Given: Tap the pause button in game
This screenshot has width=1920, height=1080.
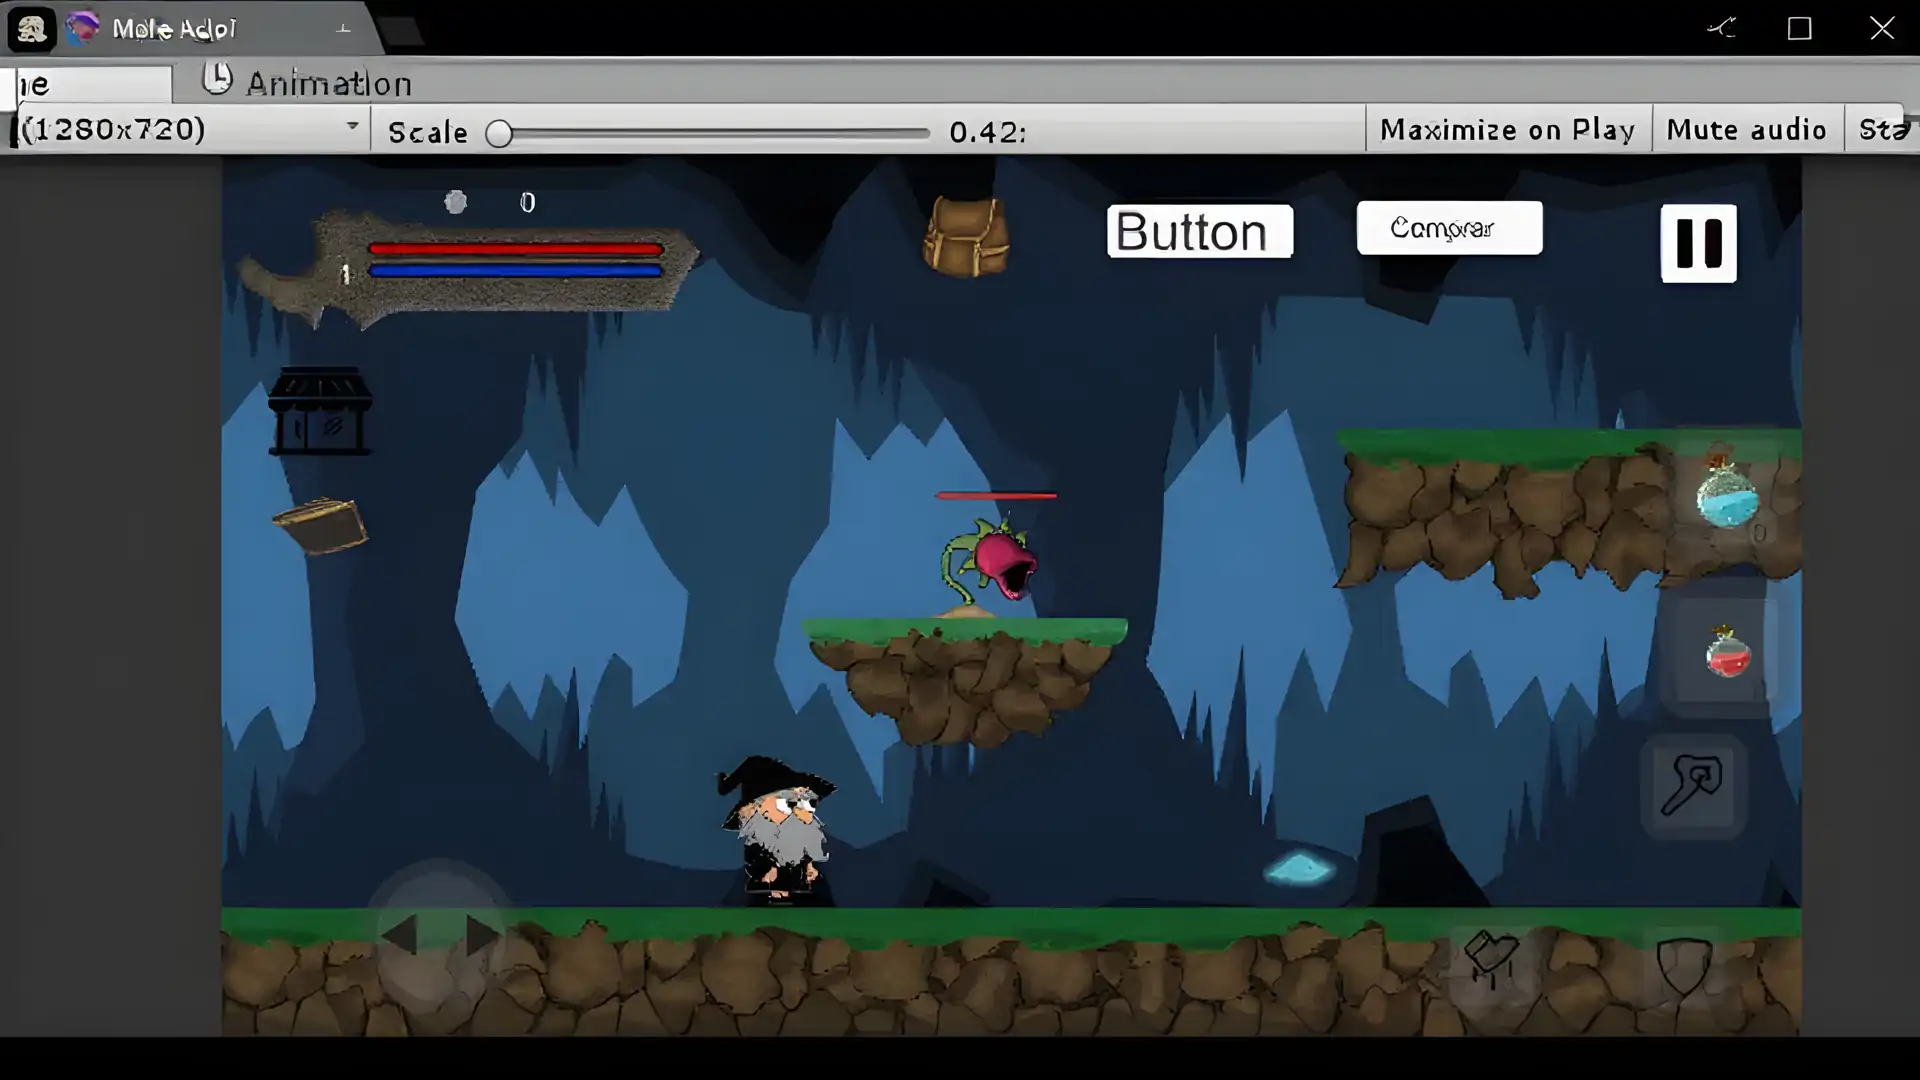Looking at the screenshot, I should 1698,243.
